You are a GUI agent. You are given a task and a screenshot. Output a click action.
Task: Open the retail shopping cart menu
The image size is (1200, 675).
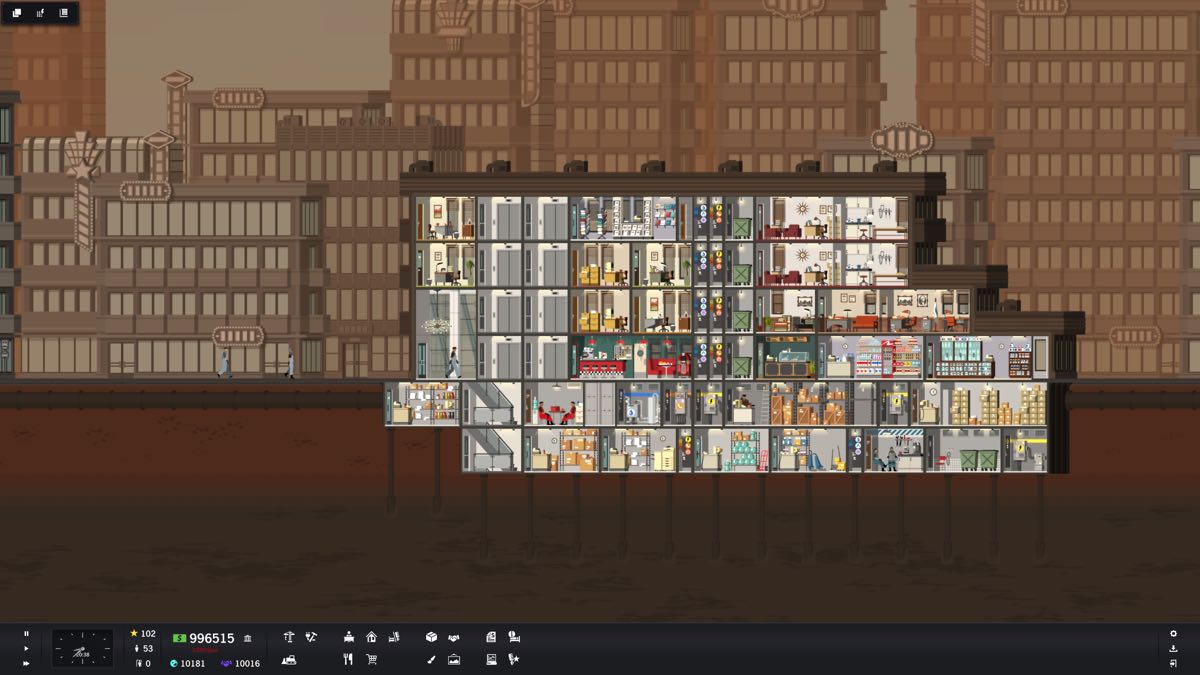(371, 659)
